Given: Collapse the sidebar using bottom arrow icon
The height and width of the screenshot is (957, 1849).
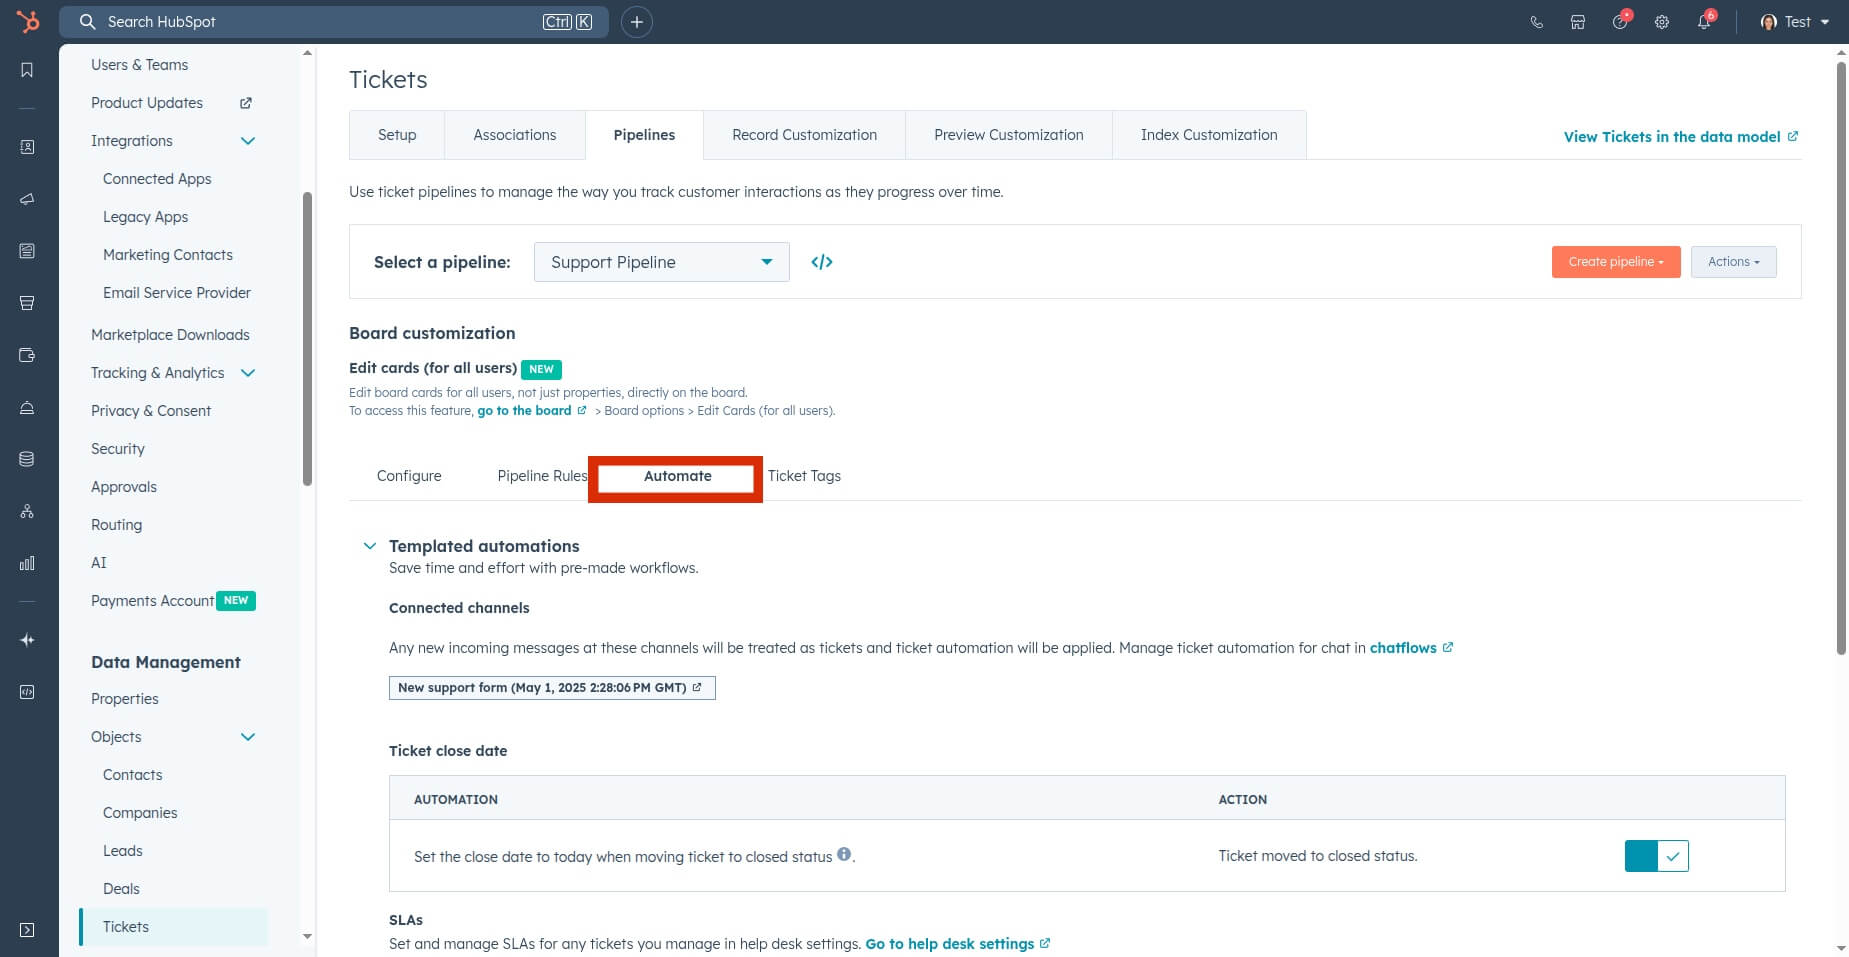Looking at the screenshot, I should [27, 930].
